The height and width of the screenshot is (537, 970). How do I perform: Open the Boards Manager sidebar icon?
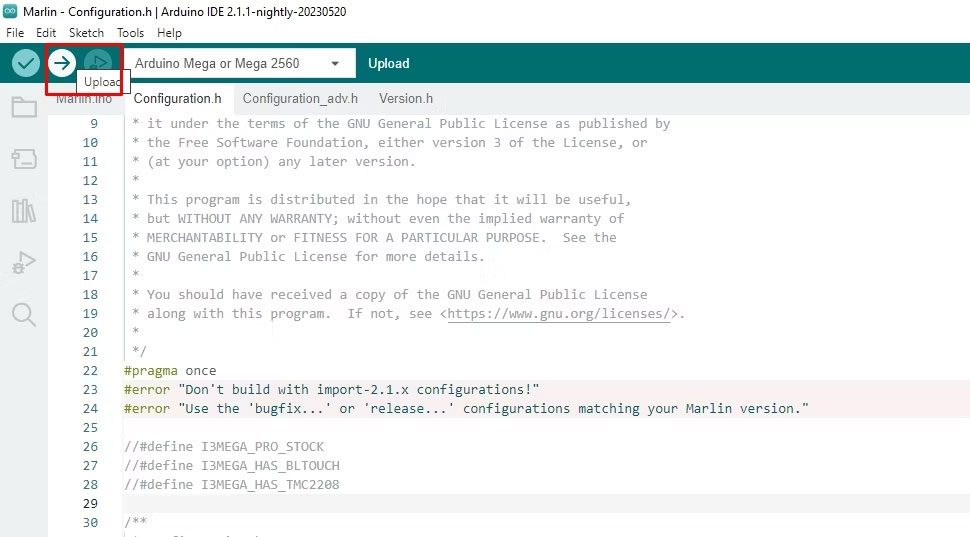24,159
